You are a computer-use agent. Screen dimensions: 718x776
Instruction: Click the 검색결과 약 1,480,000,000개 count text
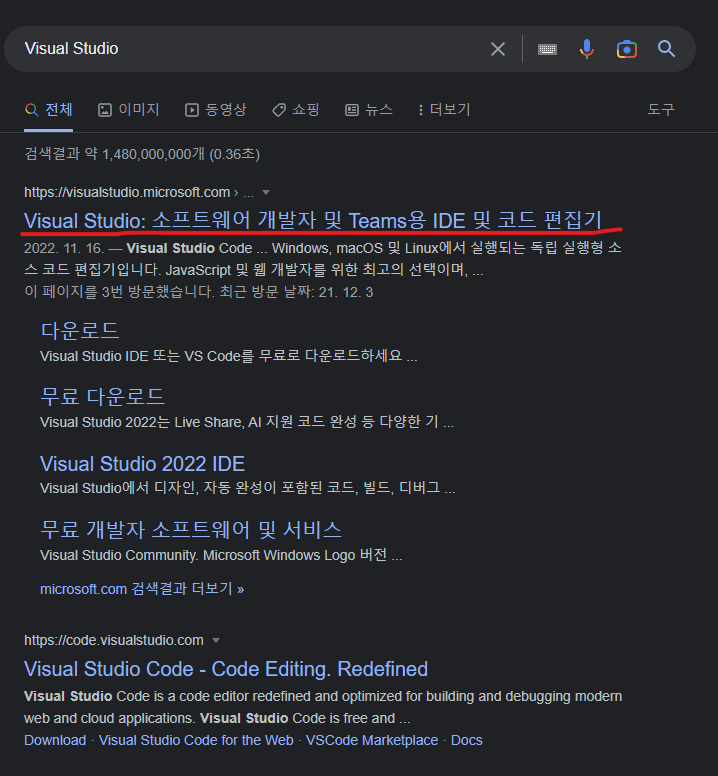pos(142,154)
